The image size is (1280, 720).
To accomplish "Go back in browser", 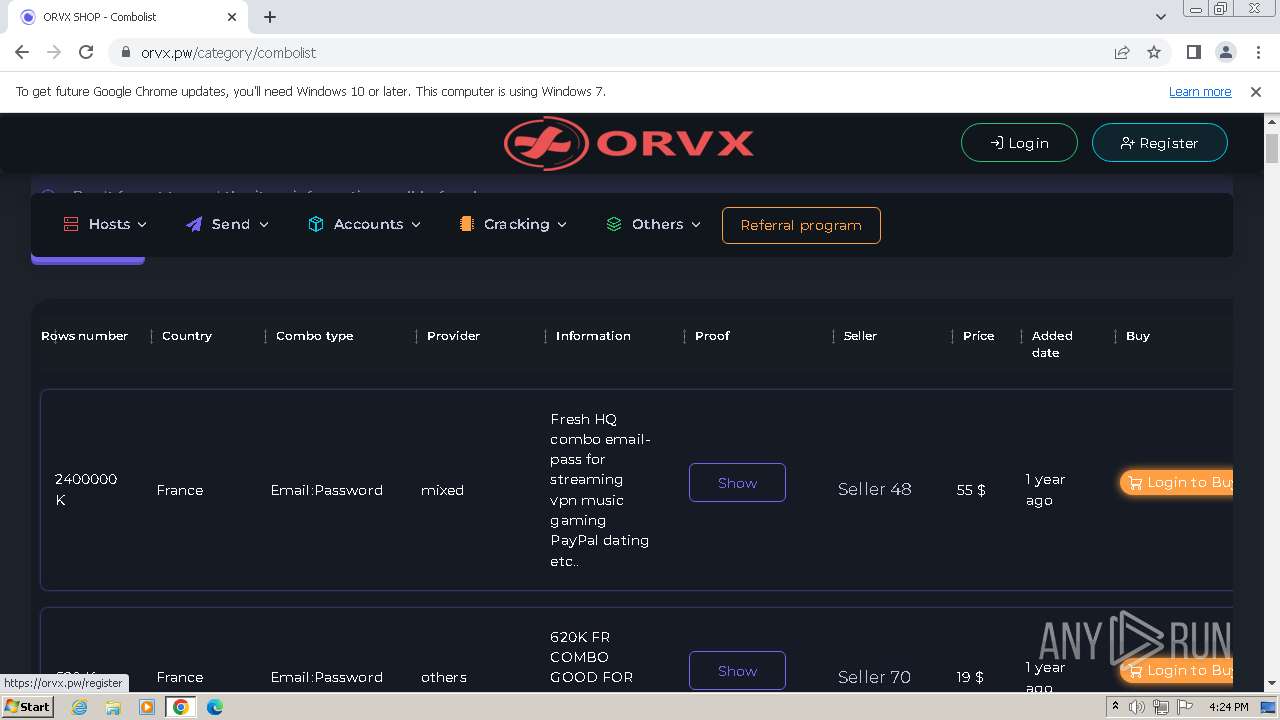I will pyautogui.click(x=22, y=52).
